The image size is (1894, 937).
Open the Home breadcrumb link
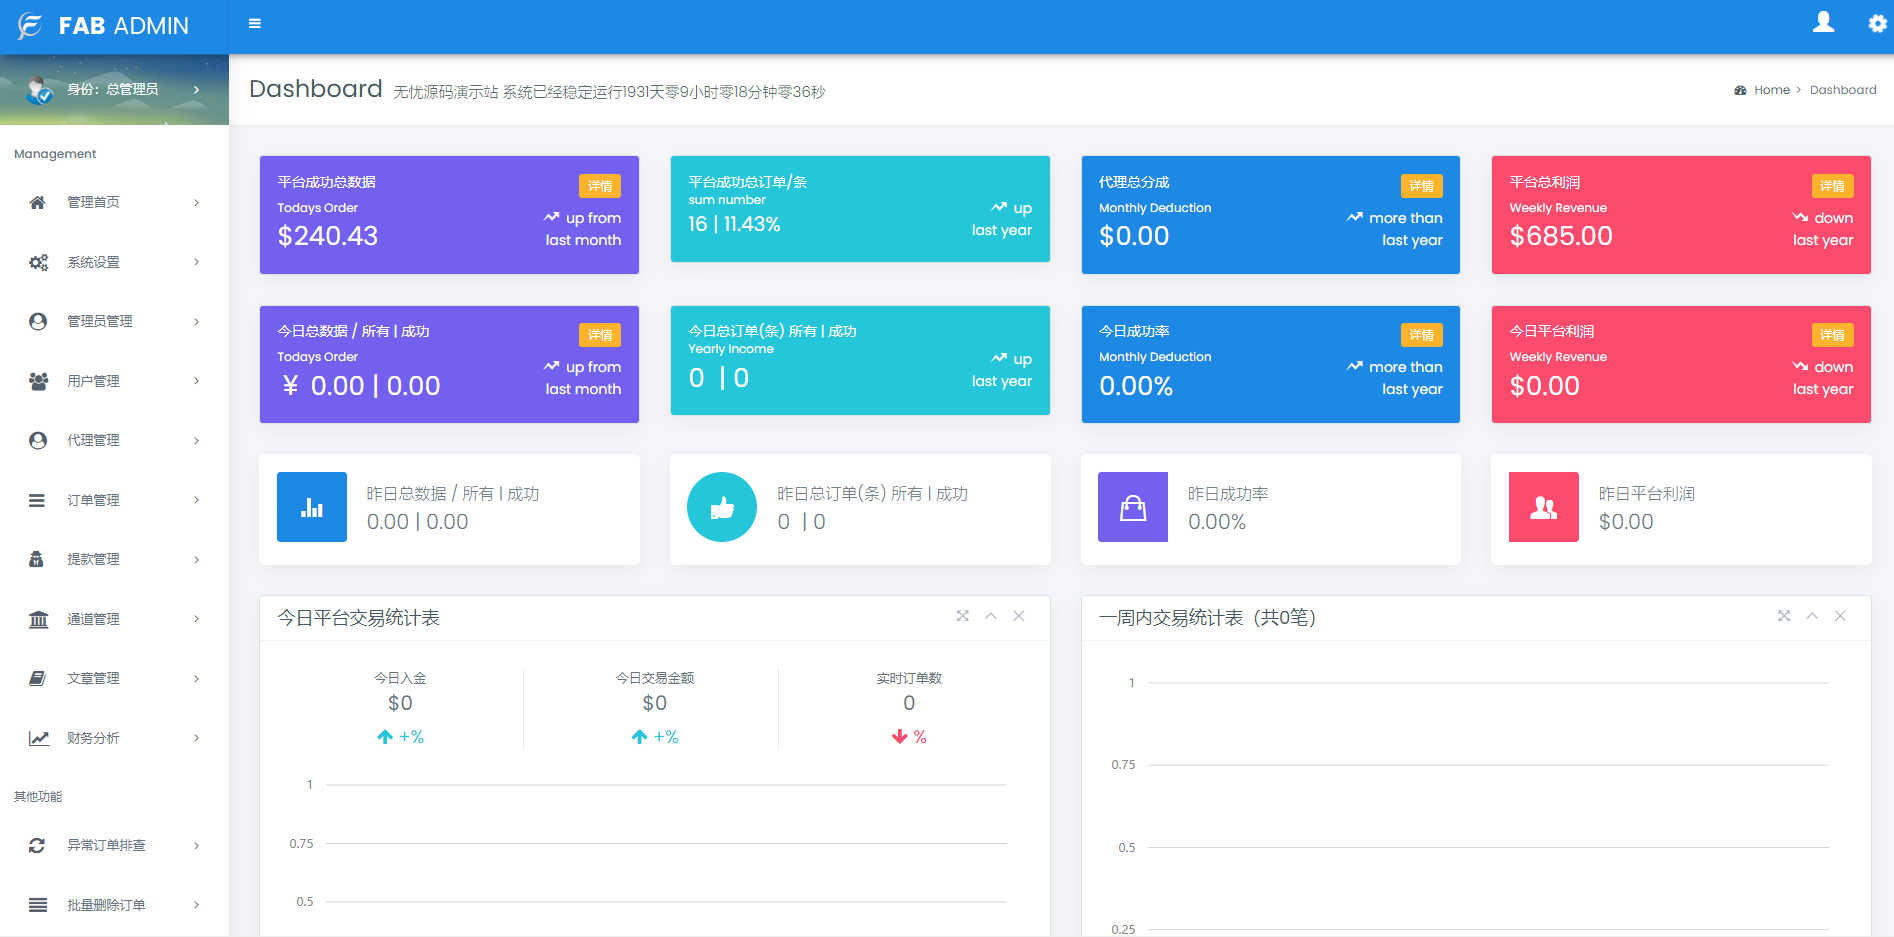[1771, 90]
